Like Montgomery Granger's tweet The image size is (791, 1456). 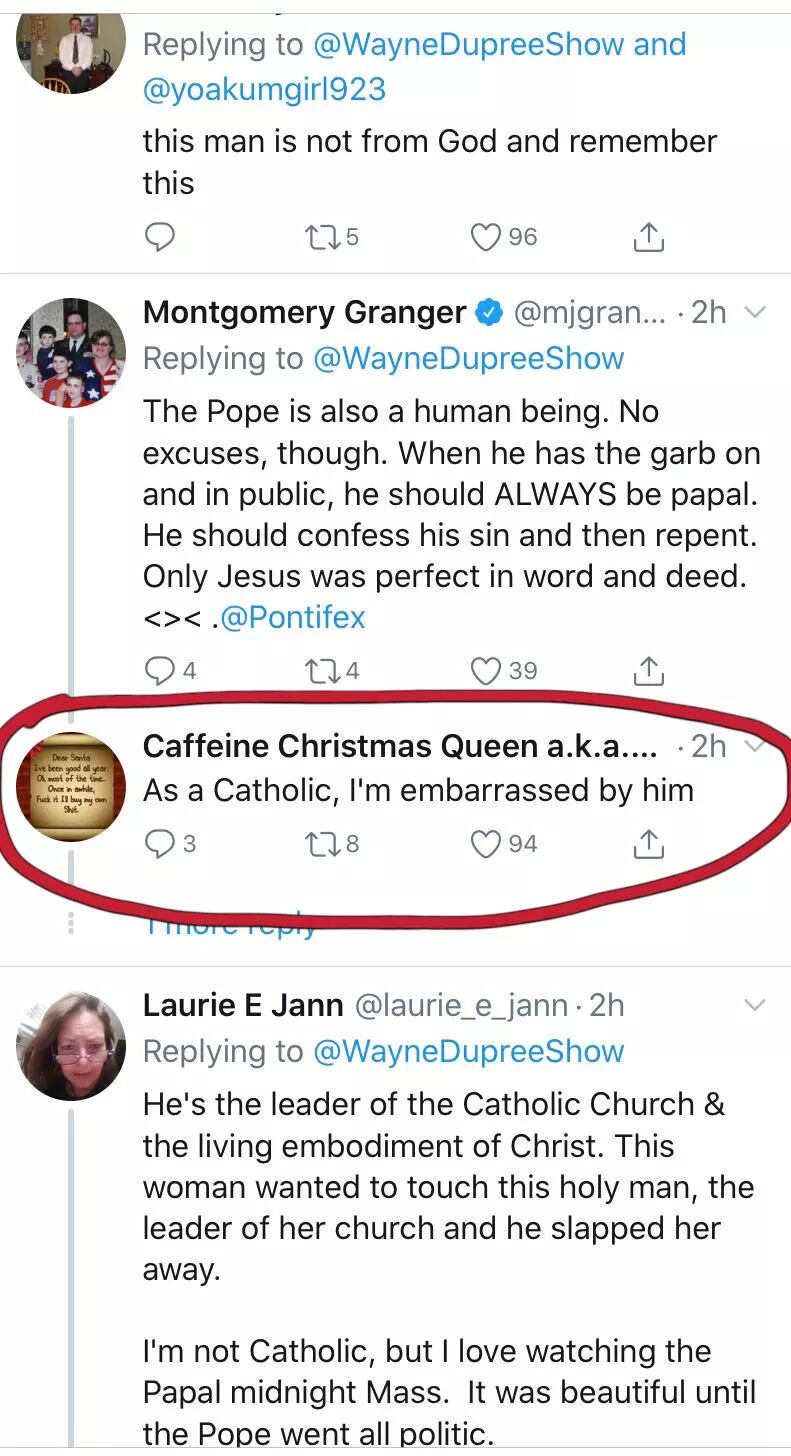click(486, 671)
